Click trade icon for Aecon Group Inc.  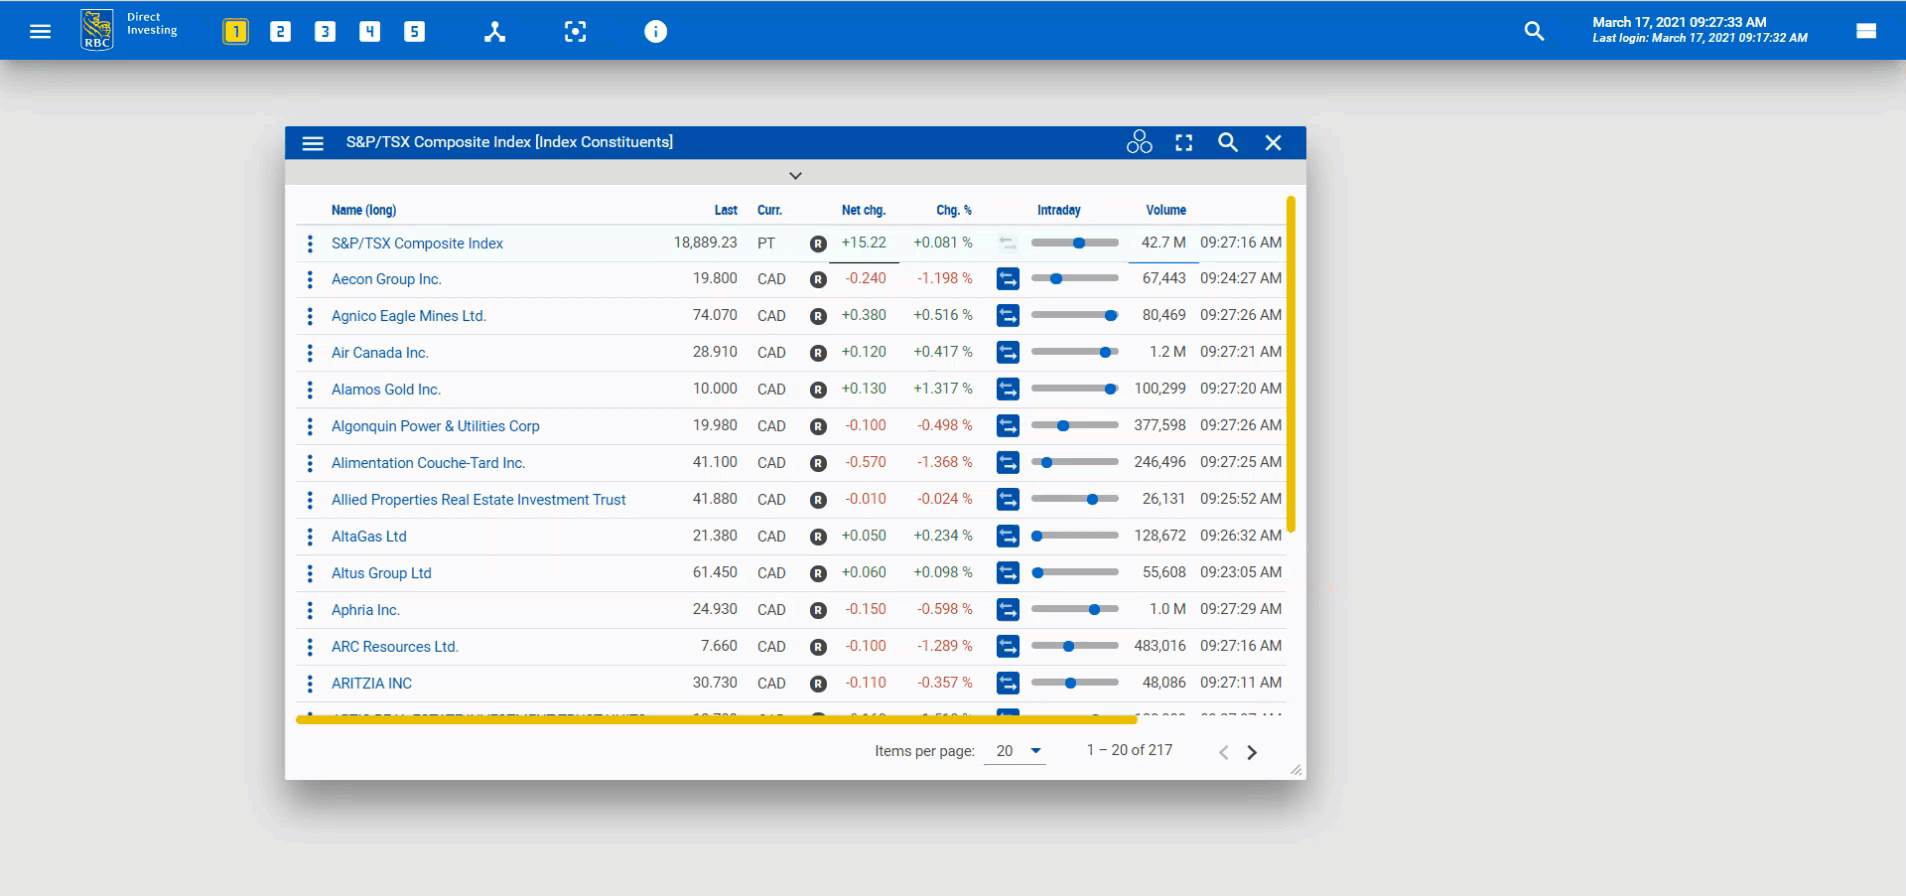pyautogui.click(x=1008, y=279)
